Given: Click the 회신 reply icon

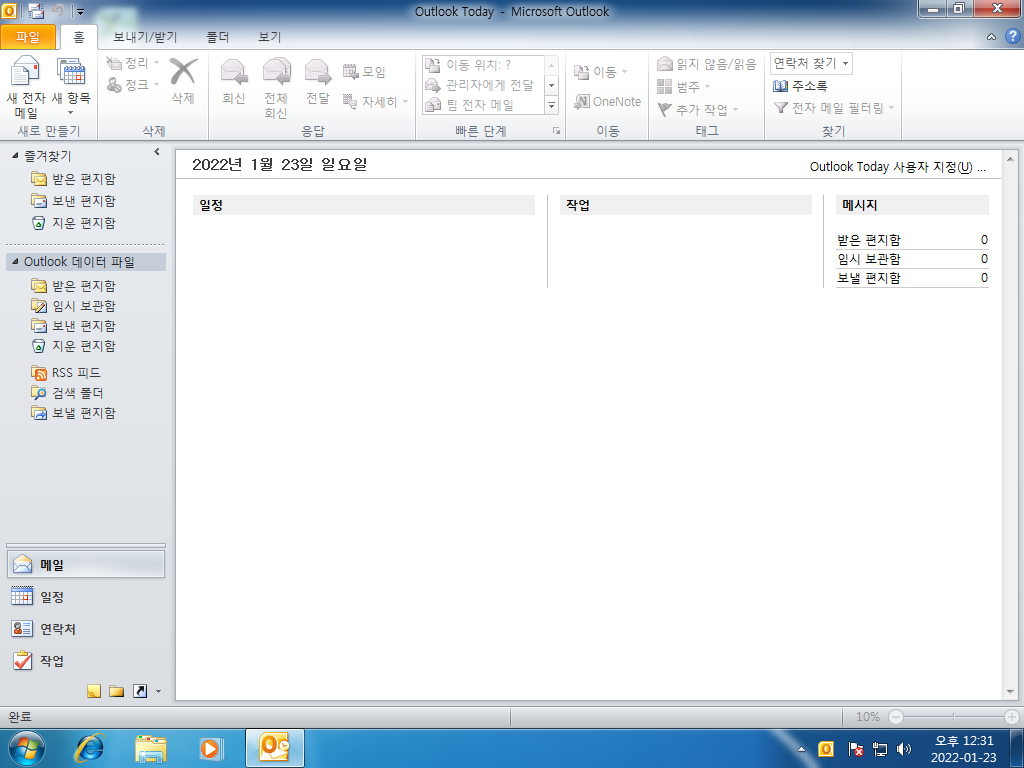Looking at the screenshot, I should [x=233, y=80].
